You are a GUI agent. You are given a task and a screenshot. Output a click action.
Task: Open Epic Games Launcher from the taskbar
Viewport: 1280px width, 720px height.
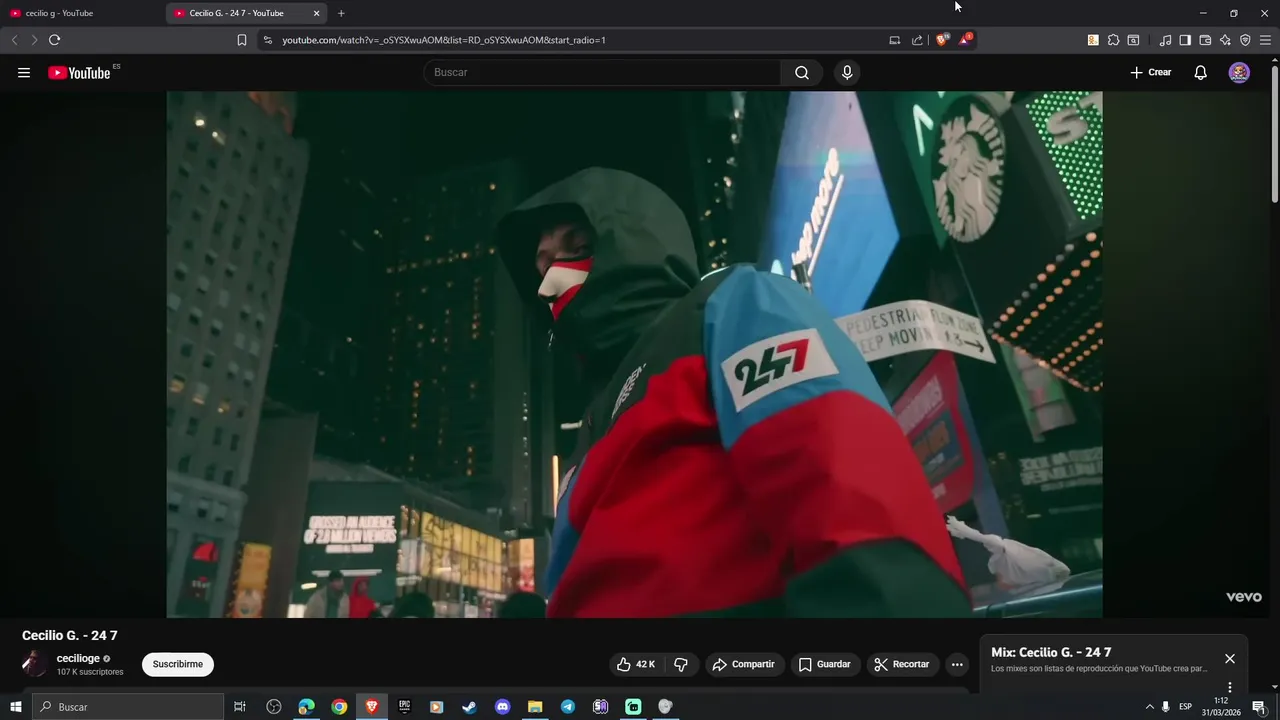point(404,707)
